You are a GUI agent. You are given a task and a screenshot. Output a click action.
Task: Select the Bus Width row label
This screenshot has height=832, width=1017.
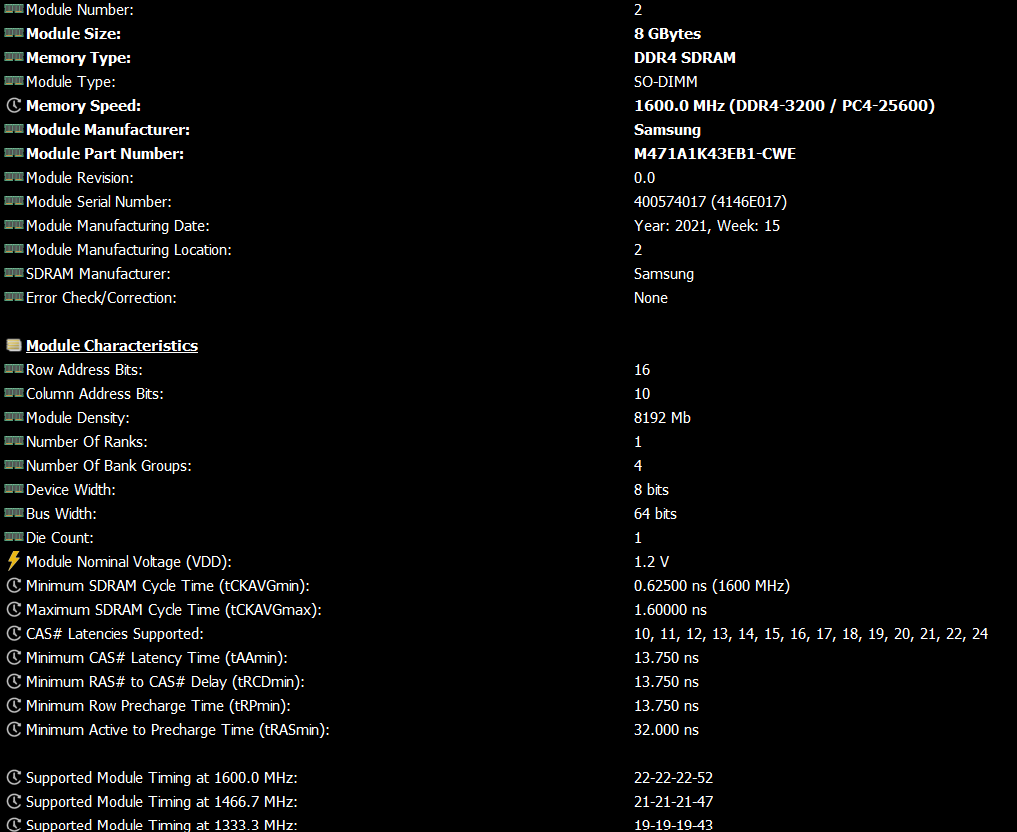[x=61, y=514]
